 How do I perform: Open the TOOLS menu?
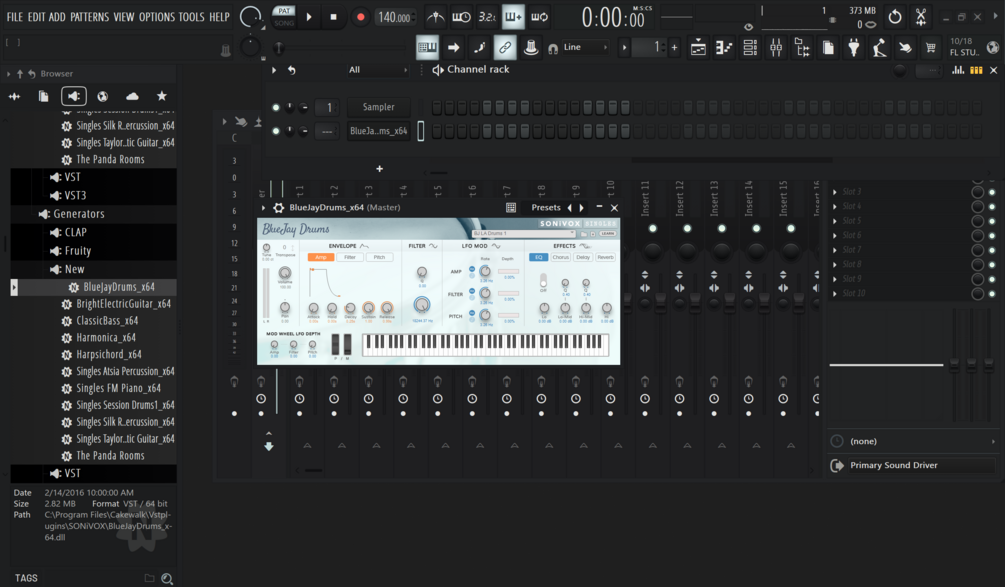click(191, 17)
